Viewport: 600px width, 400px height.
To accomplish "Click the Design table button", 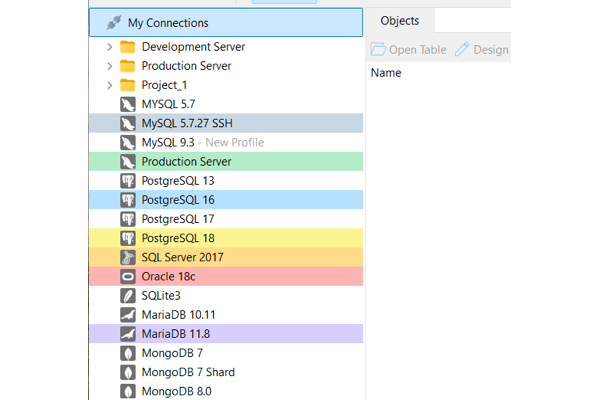I will point(482,50).
